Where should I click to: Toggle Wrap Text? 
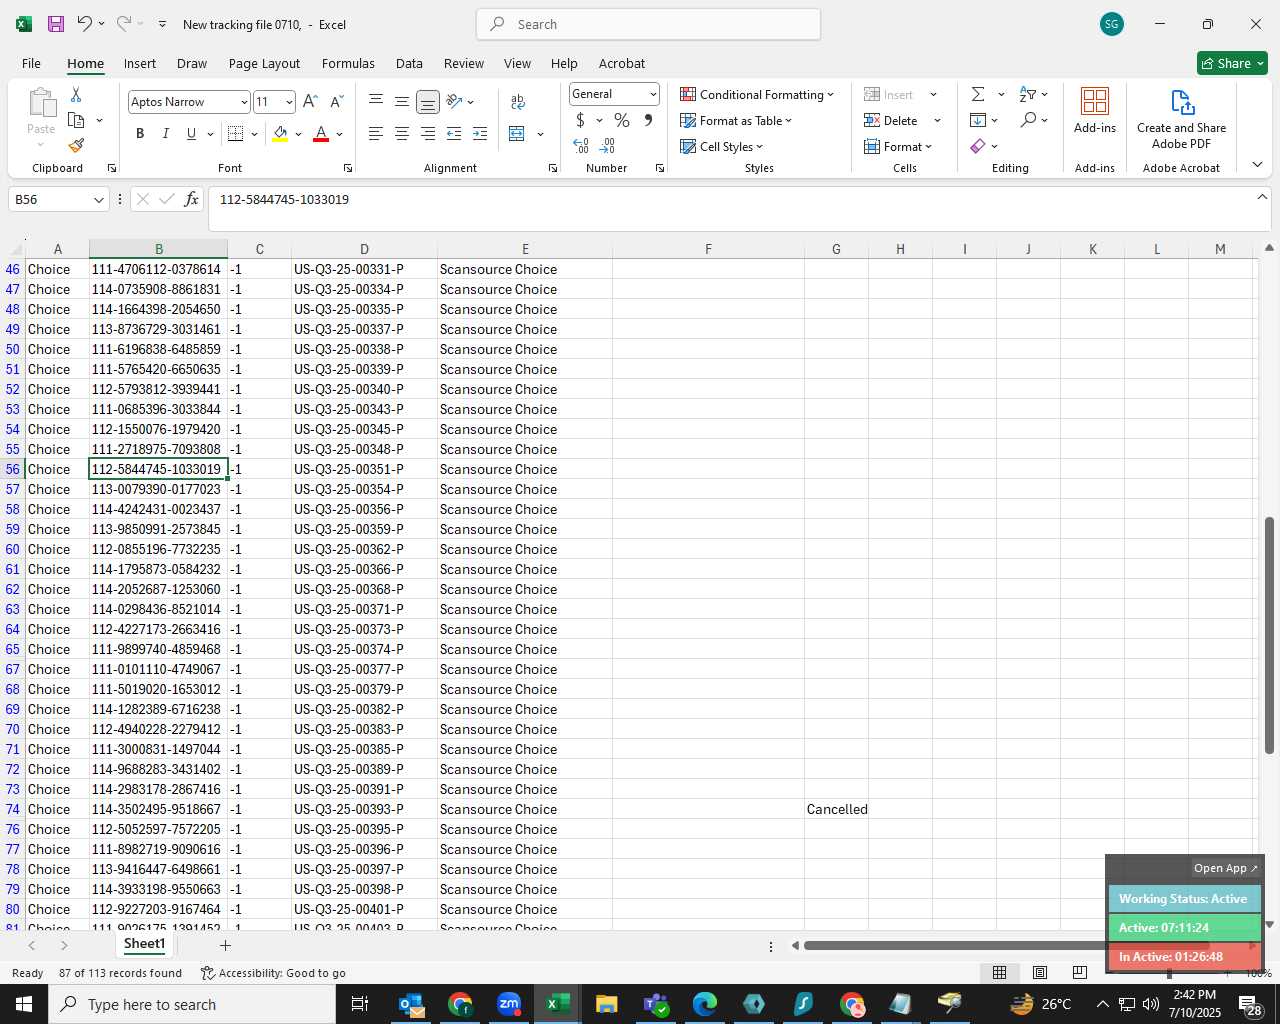point(518,102)
